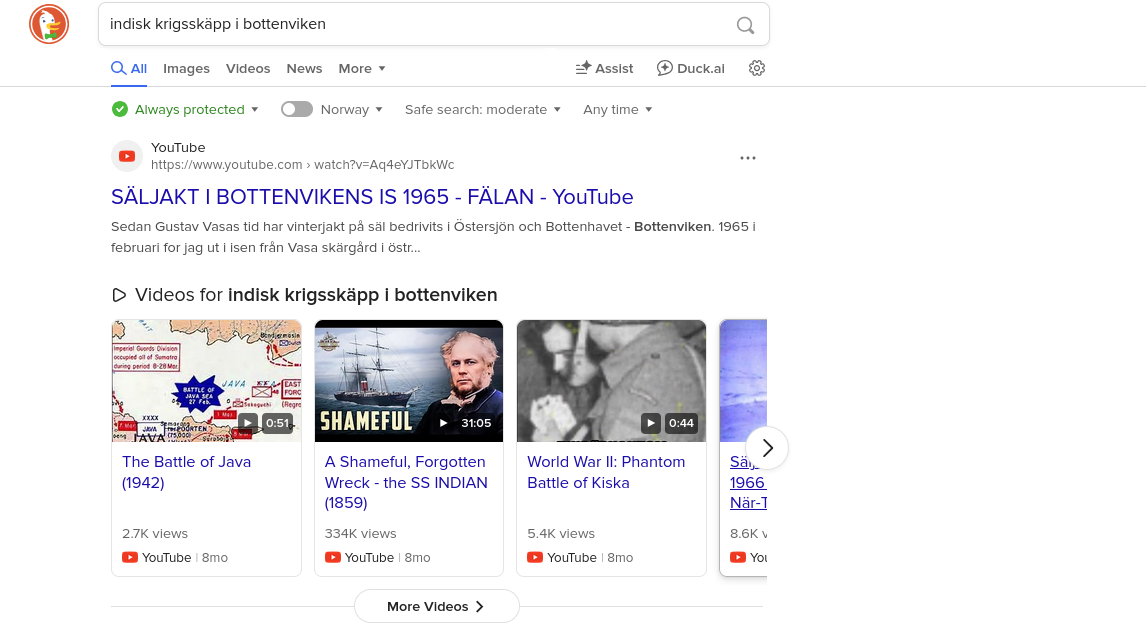
Task: Switch to the Images tab
Action: click(x=186, y=68)
